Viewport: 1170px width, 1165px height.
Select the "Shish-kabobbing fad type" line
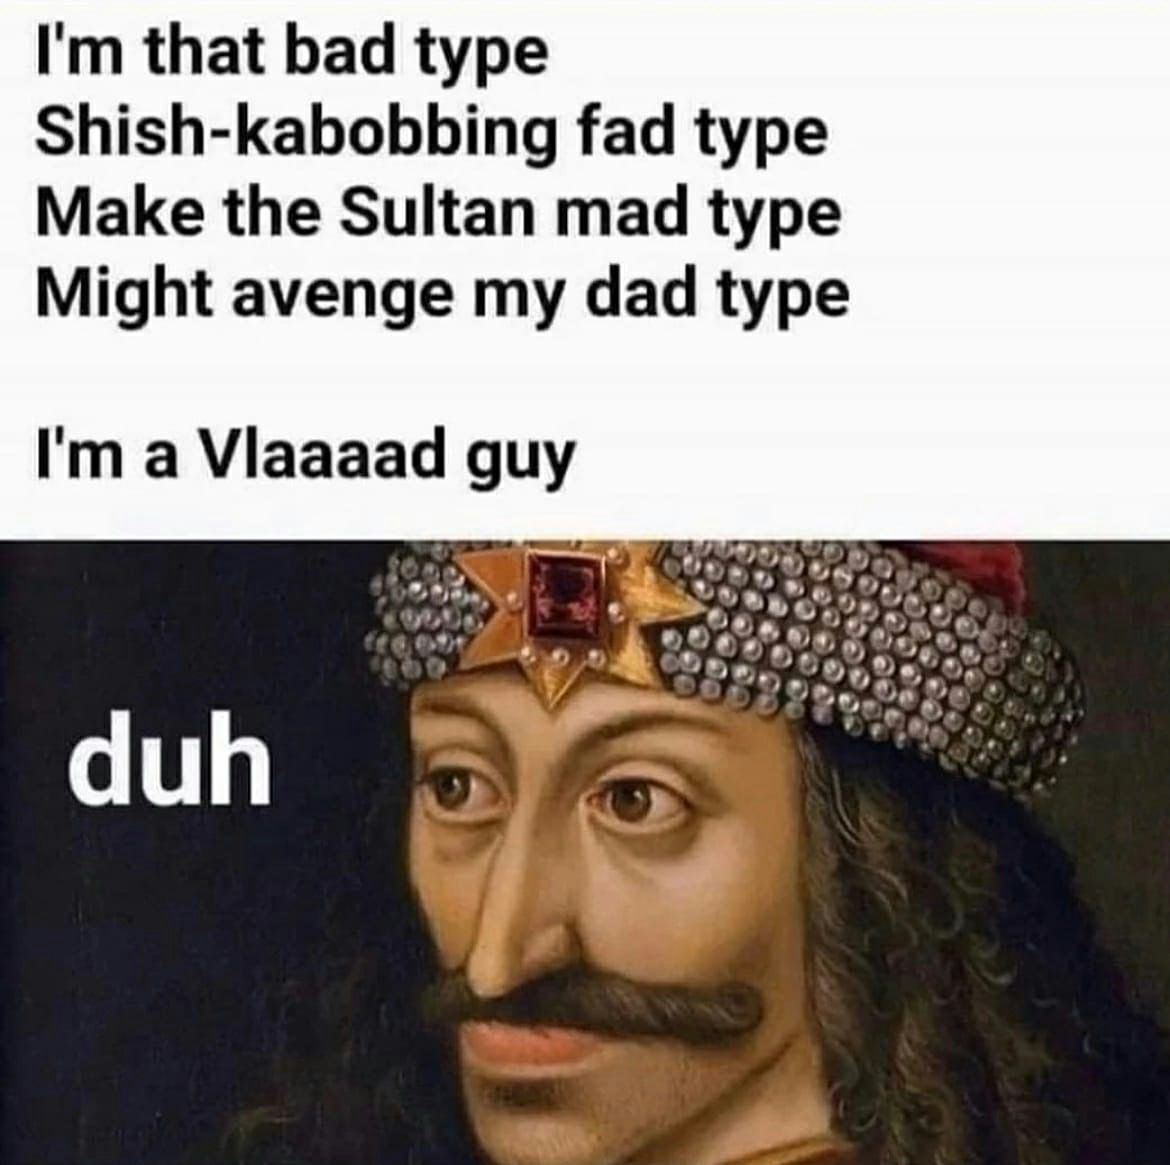pyautogui.click(x=432, y=135)
